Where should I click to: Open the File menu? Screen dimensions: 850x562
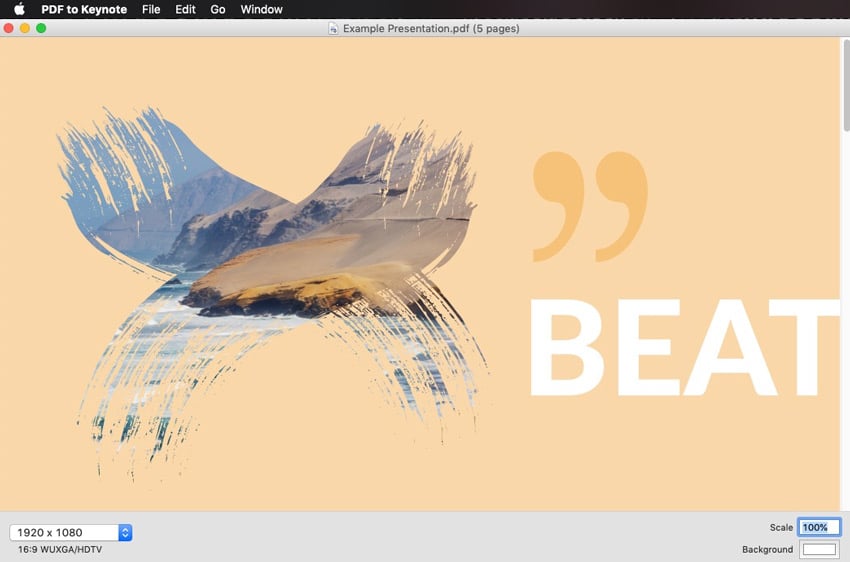(x=151, y=9)
